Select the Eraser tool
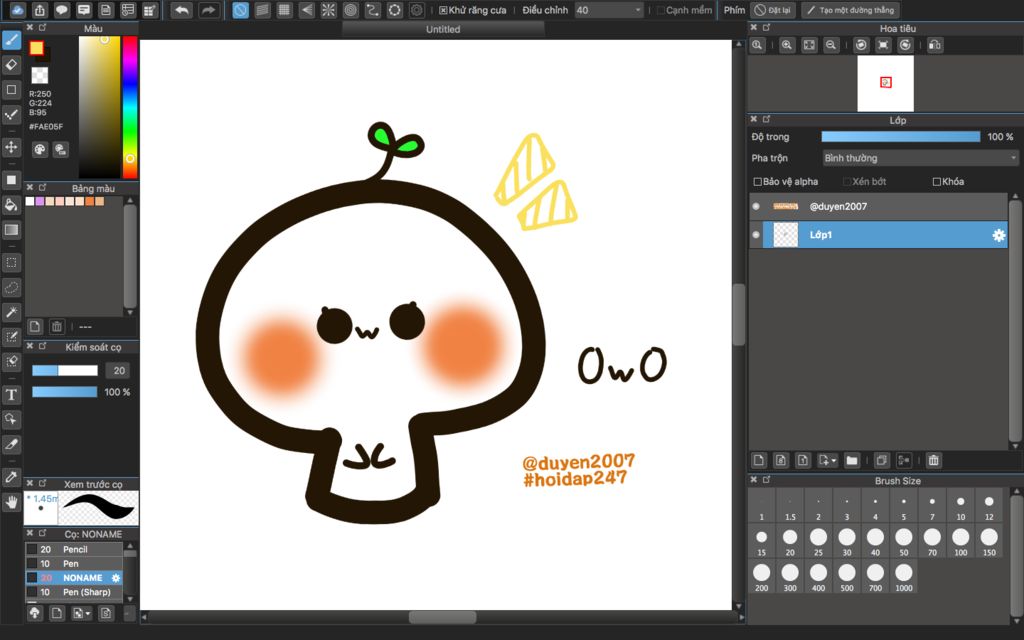Screen dimensions: 1024x640 point(12,65)
